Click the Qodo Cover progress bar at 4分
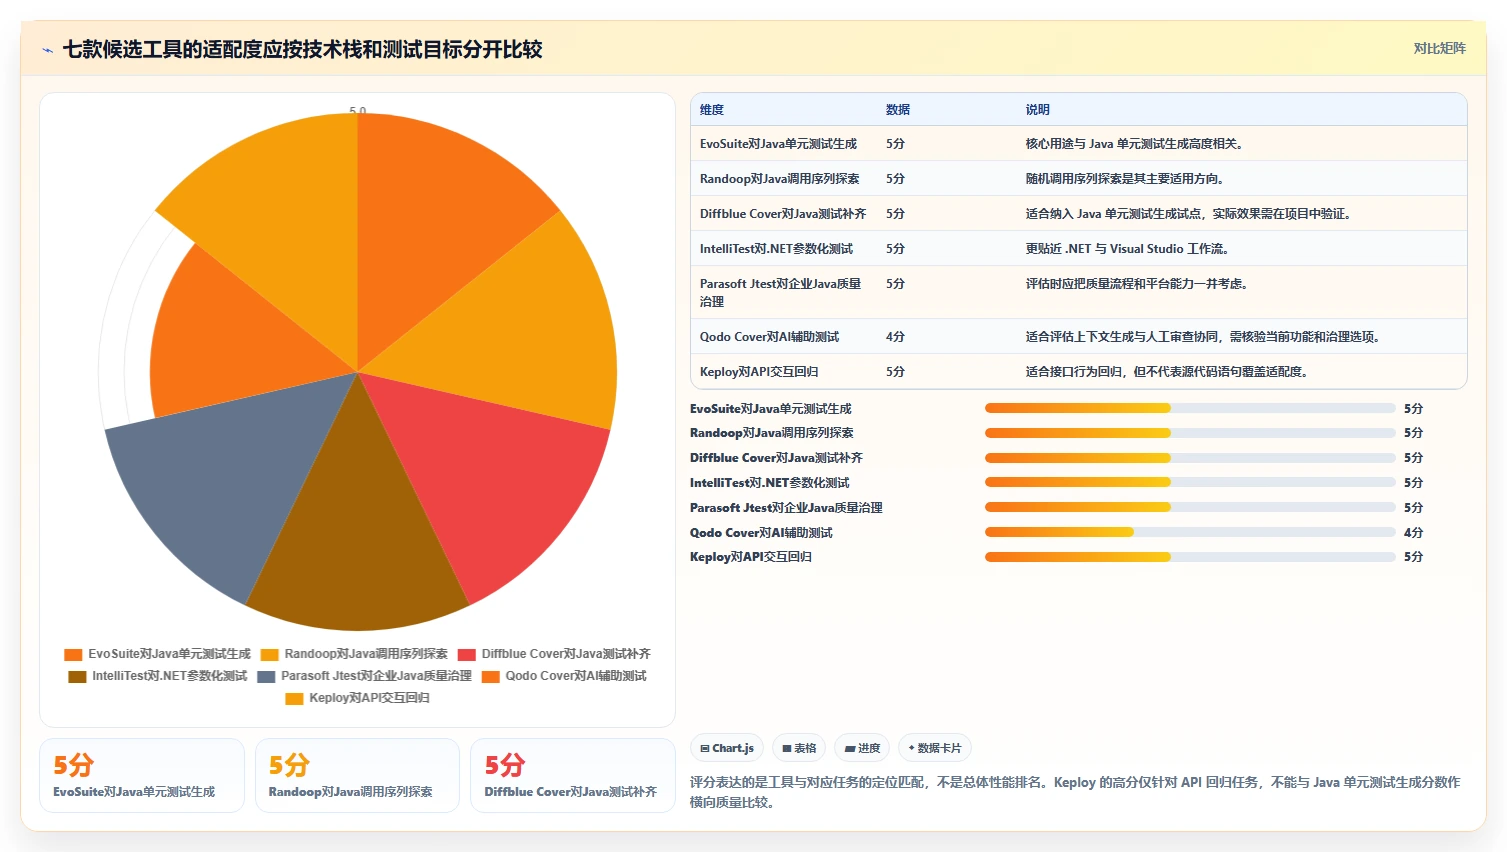Image resolution: width=1507 pixels, height=852 pixels. [1190, 532]
